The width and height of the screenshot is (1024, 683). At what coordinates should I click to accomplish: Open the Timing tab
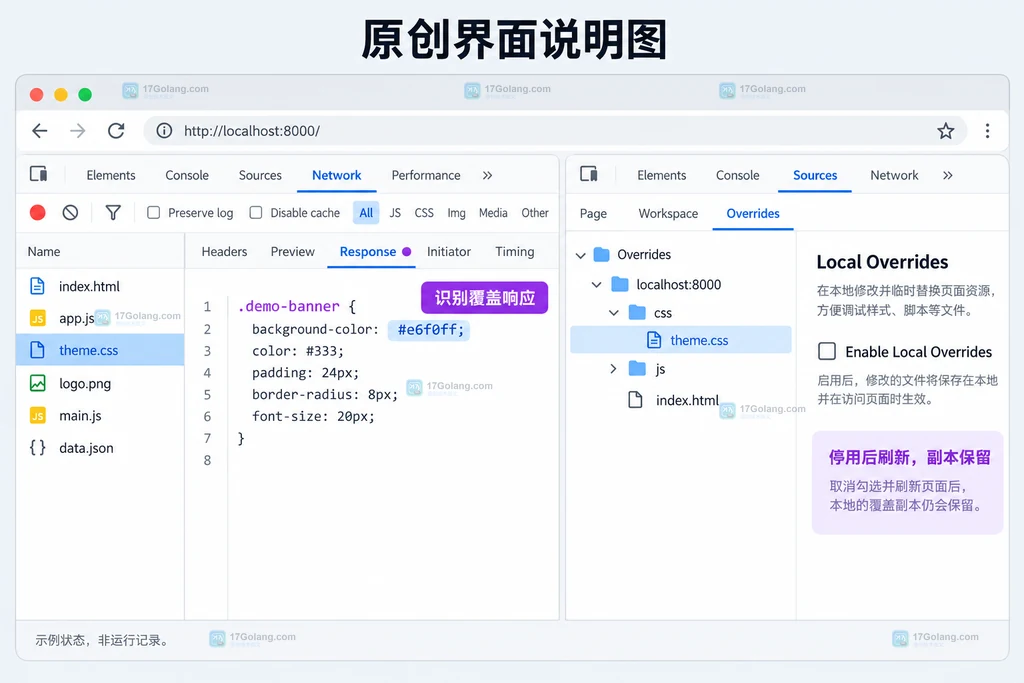click(515, 251)
